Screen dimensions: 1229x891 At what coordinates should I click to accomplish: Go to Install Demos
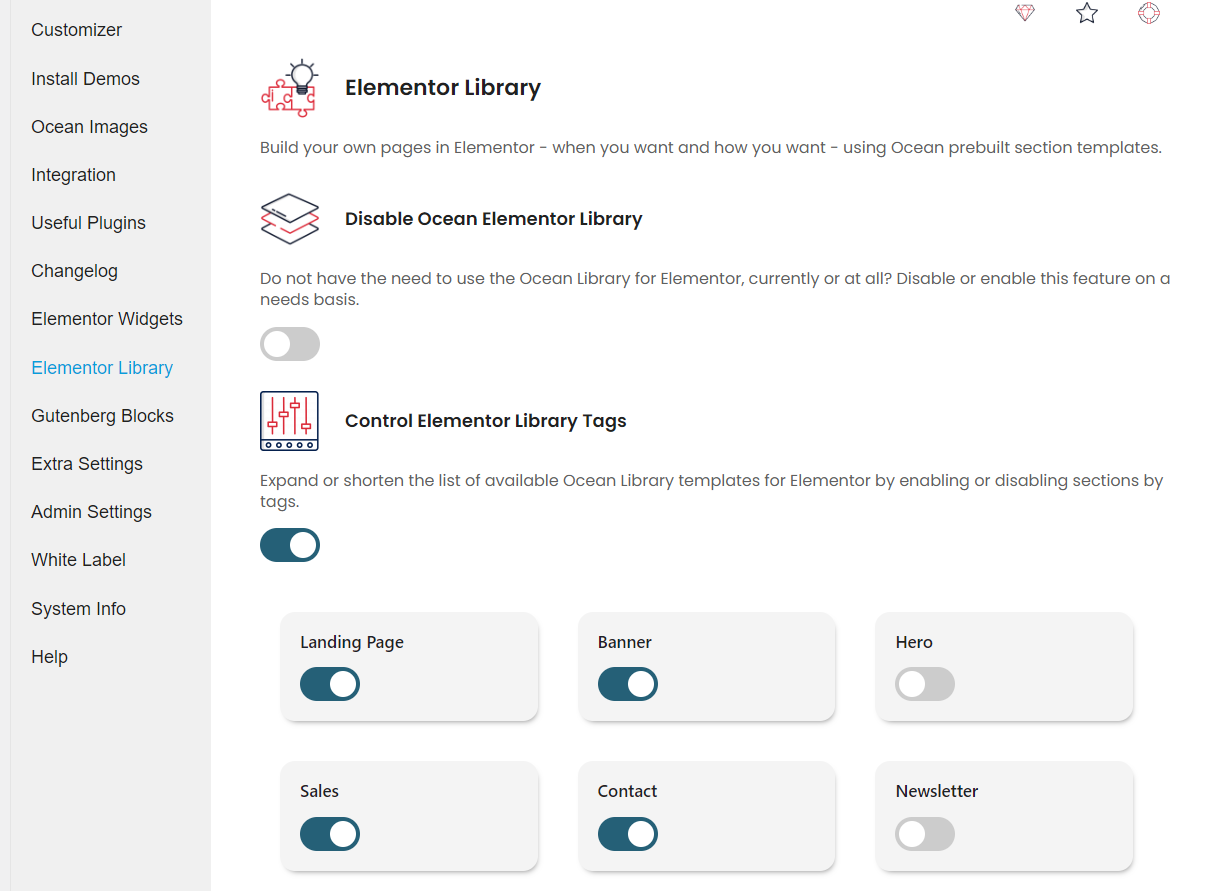(x=86, y=79)
